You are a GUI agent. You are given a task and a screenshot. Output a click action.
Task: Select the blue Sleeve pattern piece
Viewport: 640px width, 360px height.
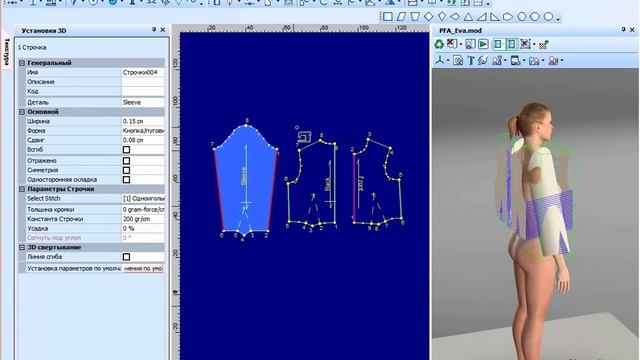coord(245,180)
